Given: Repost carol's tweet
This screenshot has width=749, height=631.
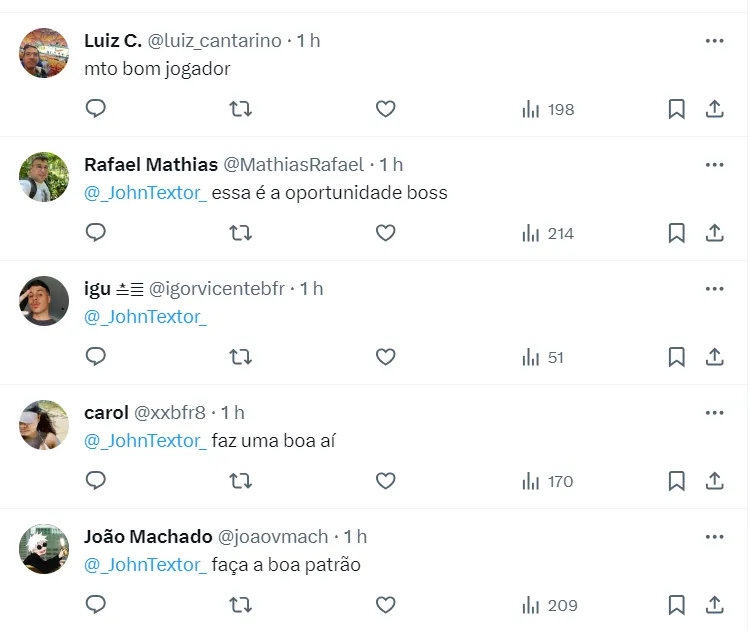Looking at the screenshot, I should coord(241,481).
